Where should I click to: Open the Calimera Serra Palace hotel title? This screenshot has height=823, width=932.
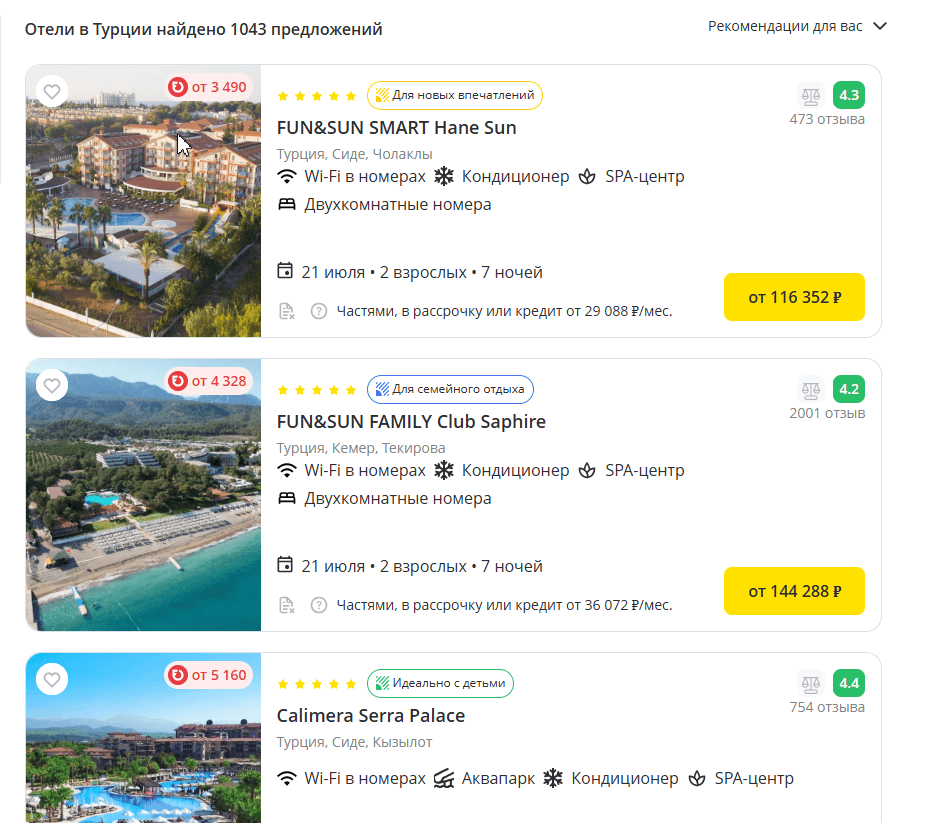tap(370, 716)
